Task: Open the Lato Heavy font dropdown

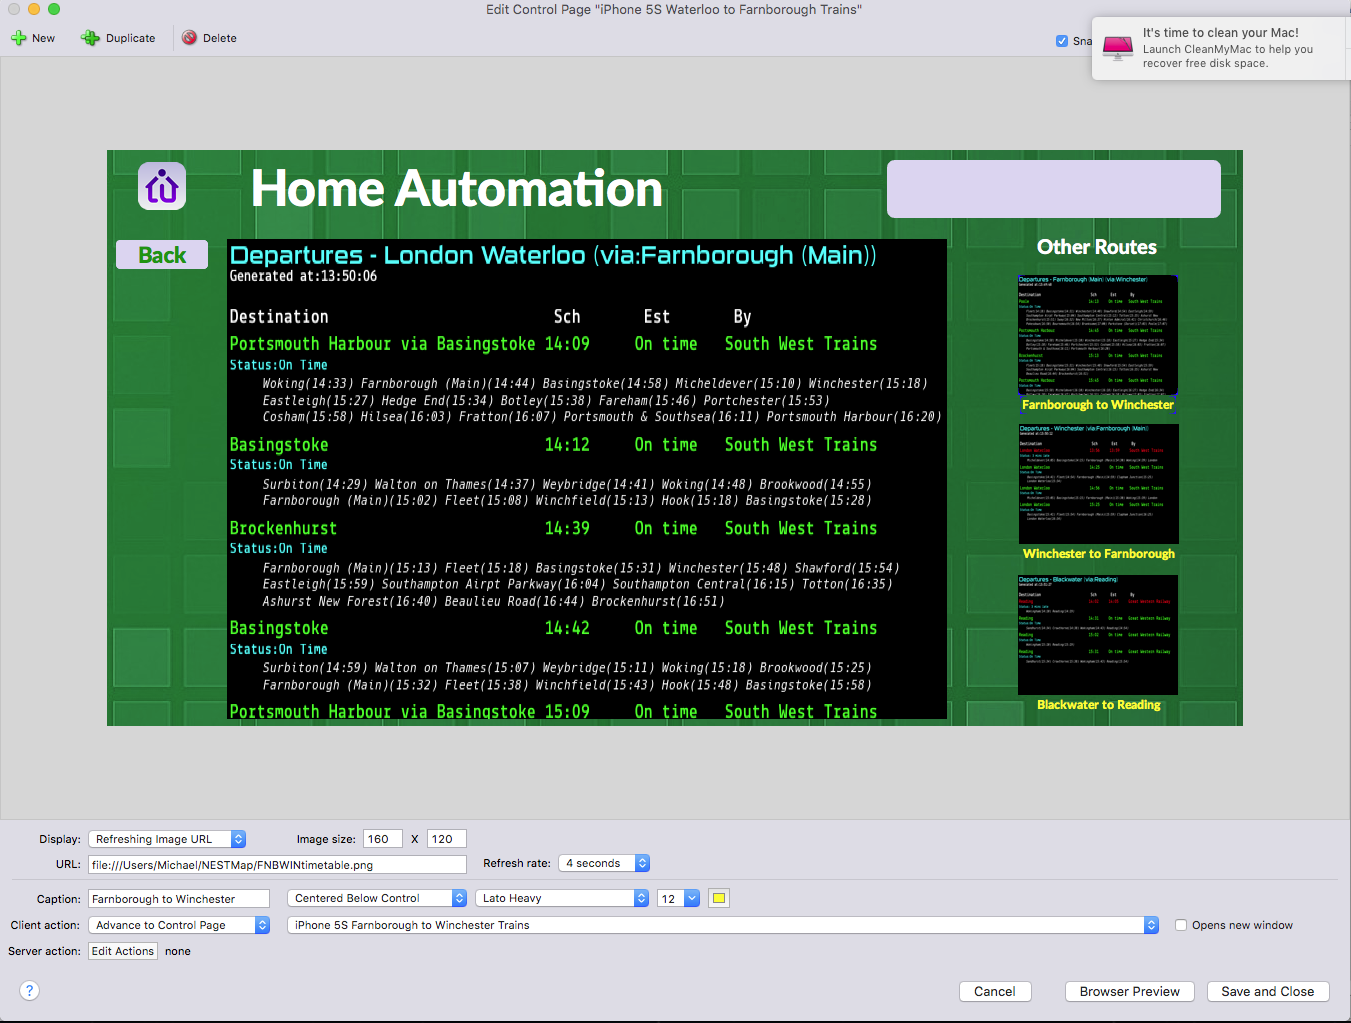Action: 562,898
